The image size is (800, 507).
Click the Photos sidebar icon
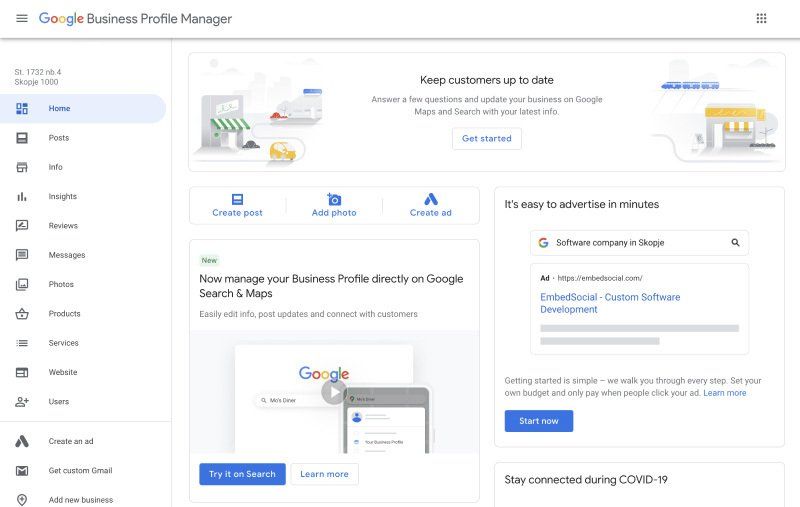(x=22, y=285)
